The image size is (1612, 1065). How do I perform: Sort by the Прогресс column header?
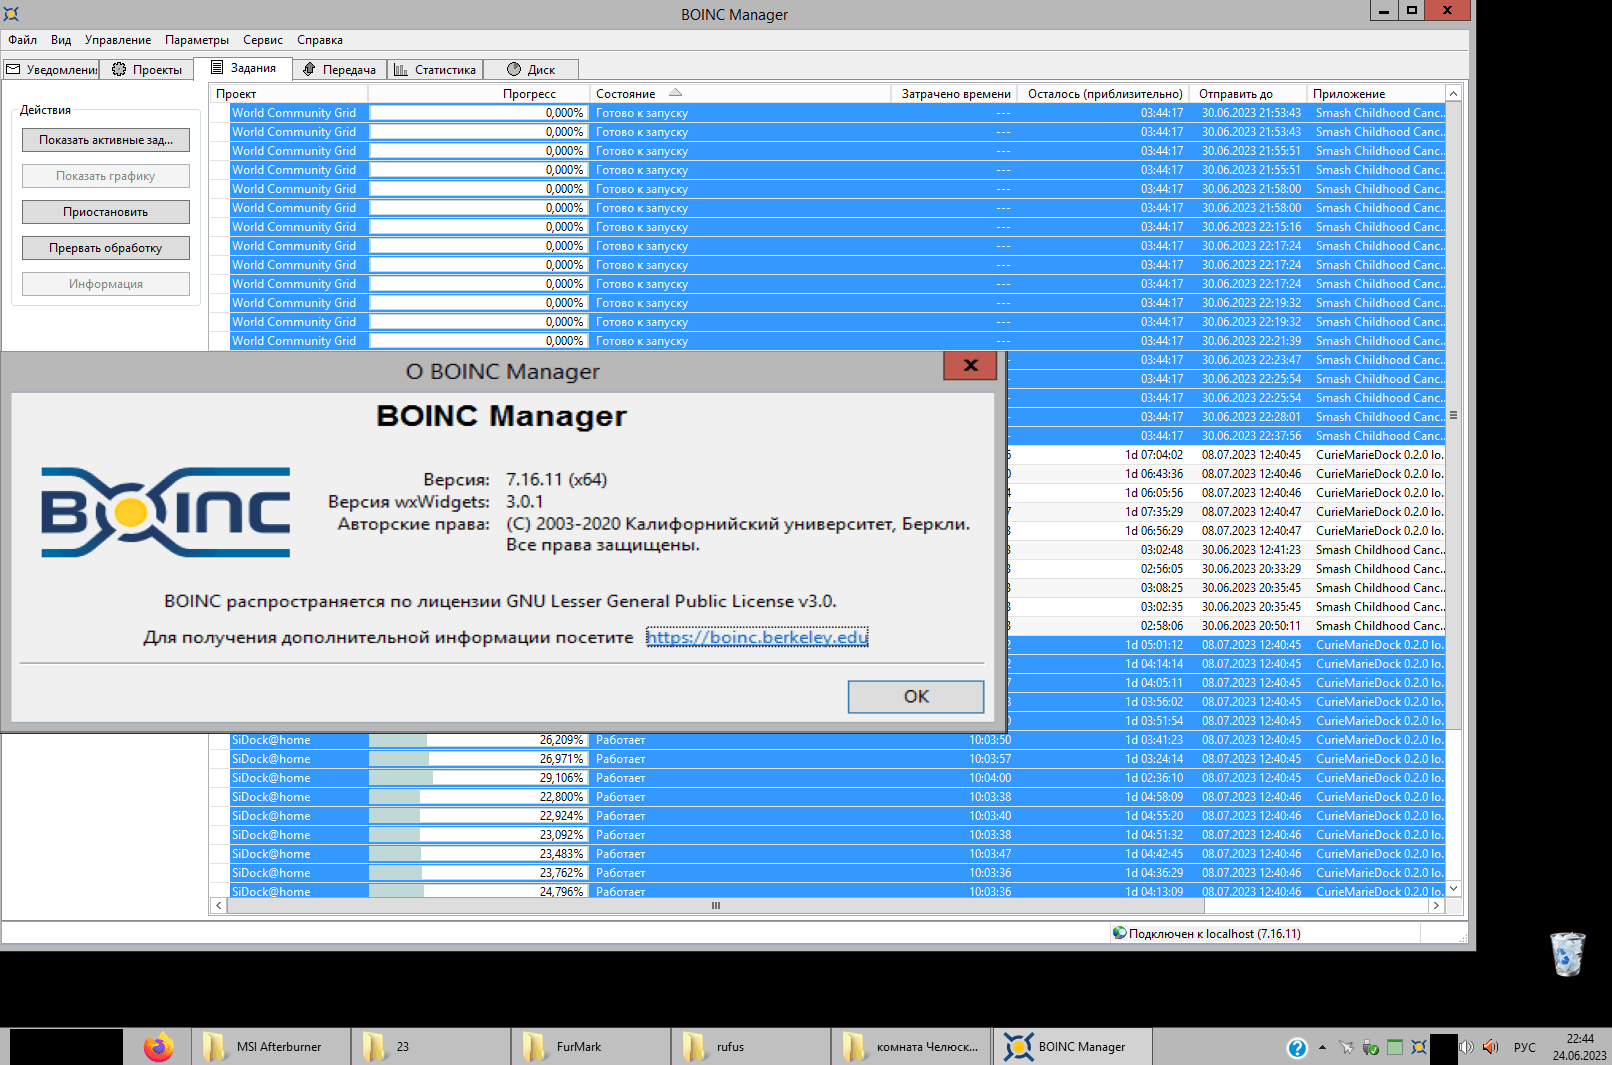coord(479,94)
